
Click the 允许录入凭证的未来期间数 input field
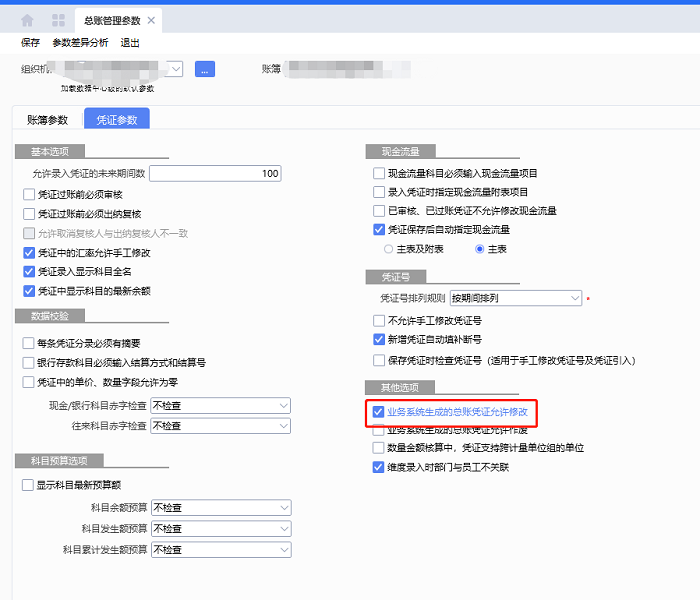click(215, 173)
